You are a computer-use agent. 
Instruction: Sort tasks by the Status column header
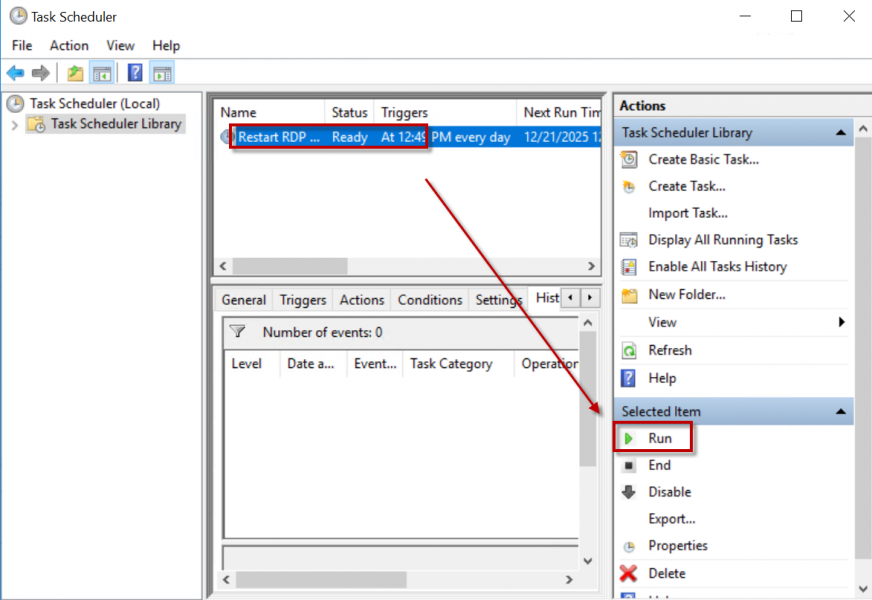[x=349, y=113]
